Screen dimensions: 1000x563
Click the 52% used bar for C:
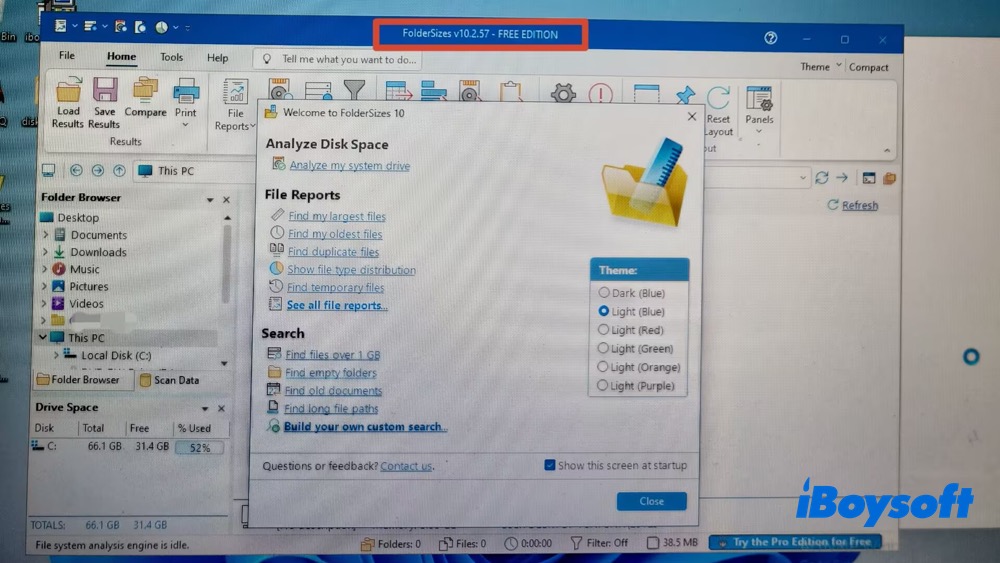(199, 448)
